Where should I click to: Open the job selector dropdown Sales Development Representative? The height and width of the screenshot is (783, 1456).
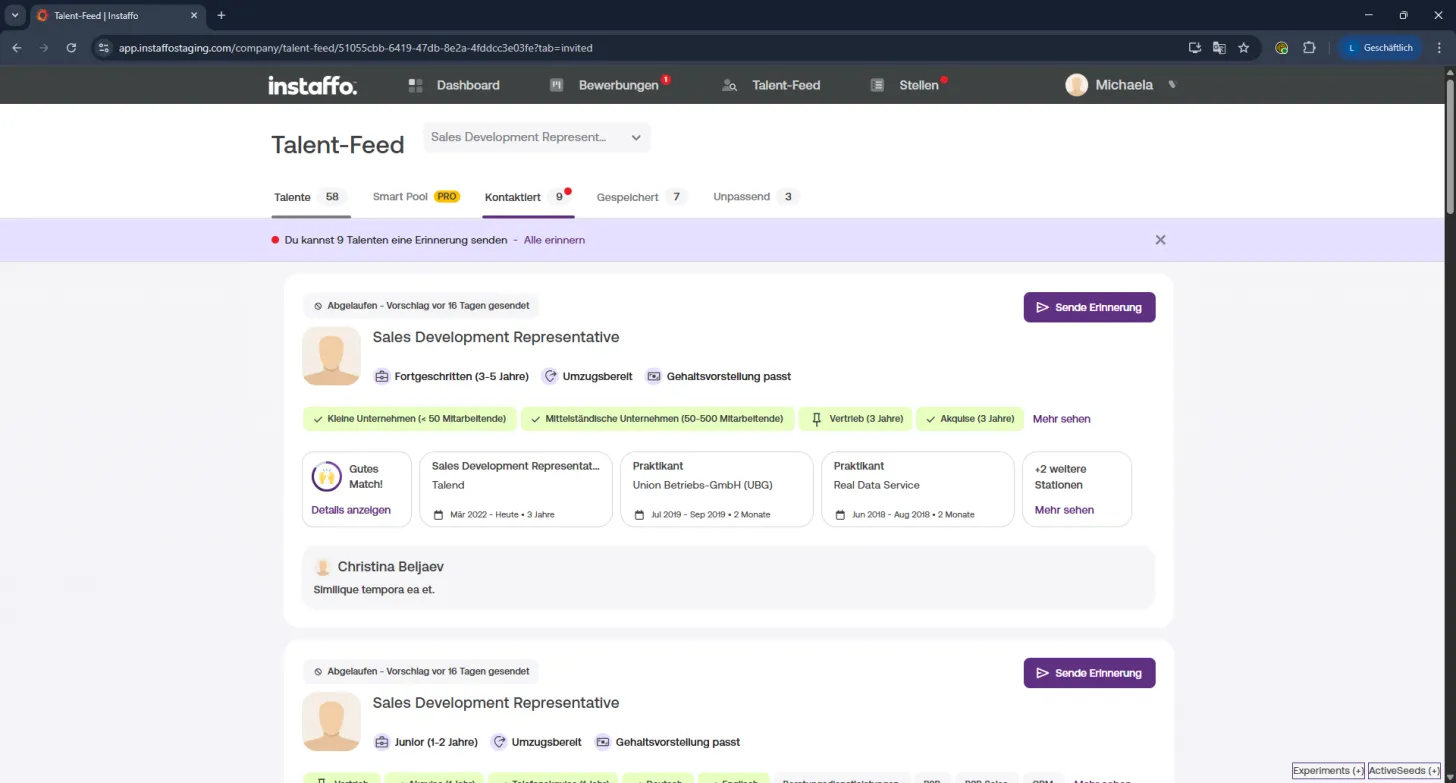[x=537, y=137]
